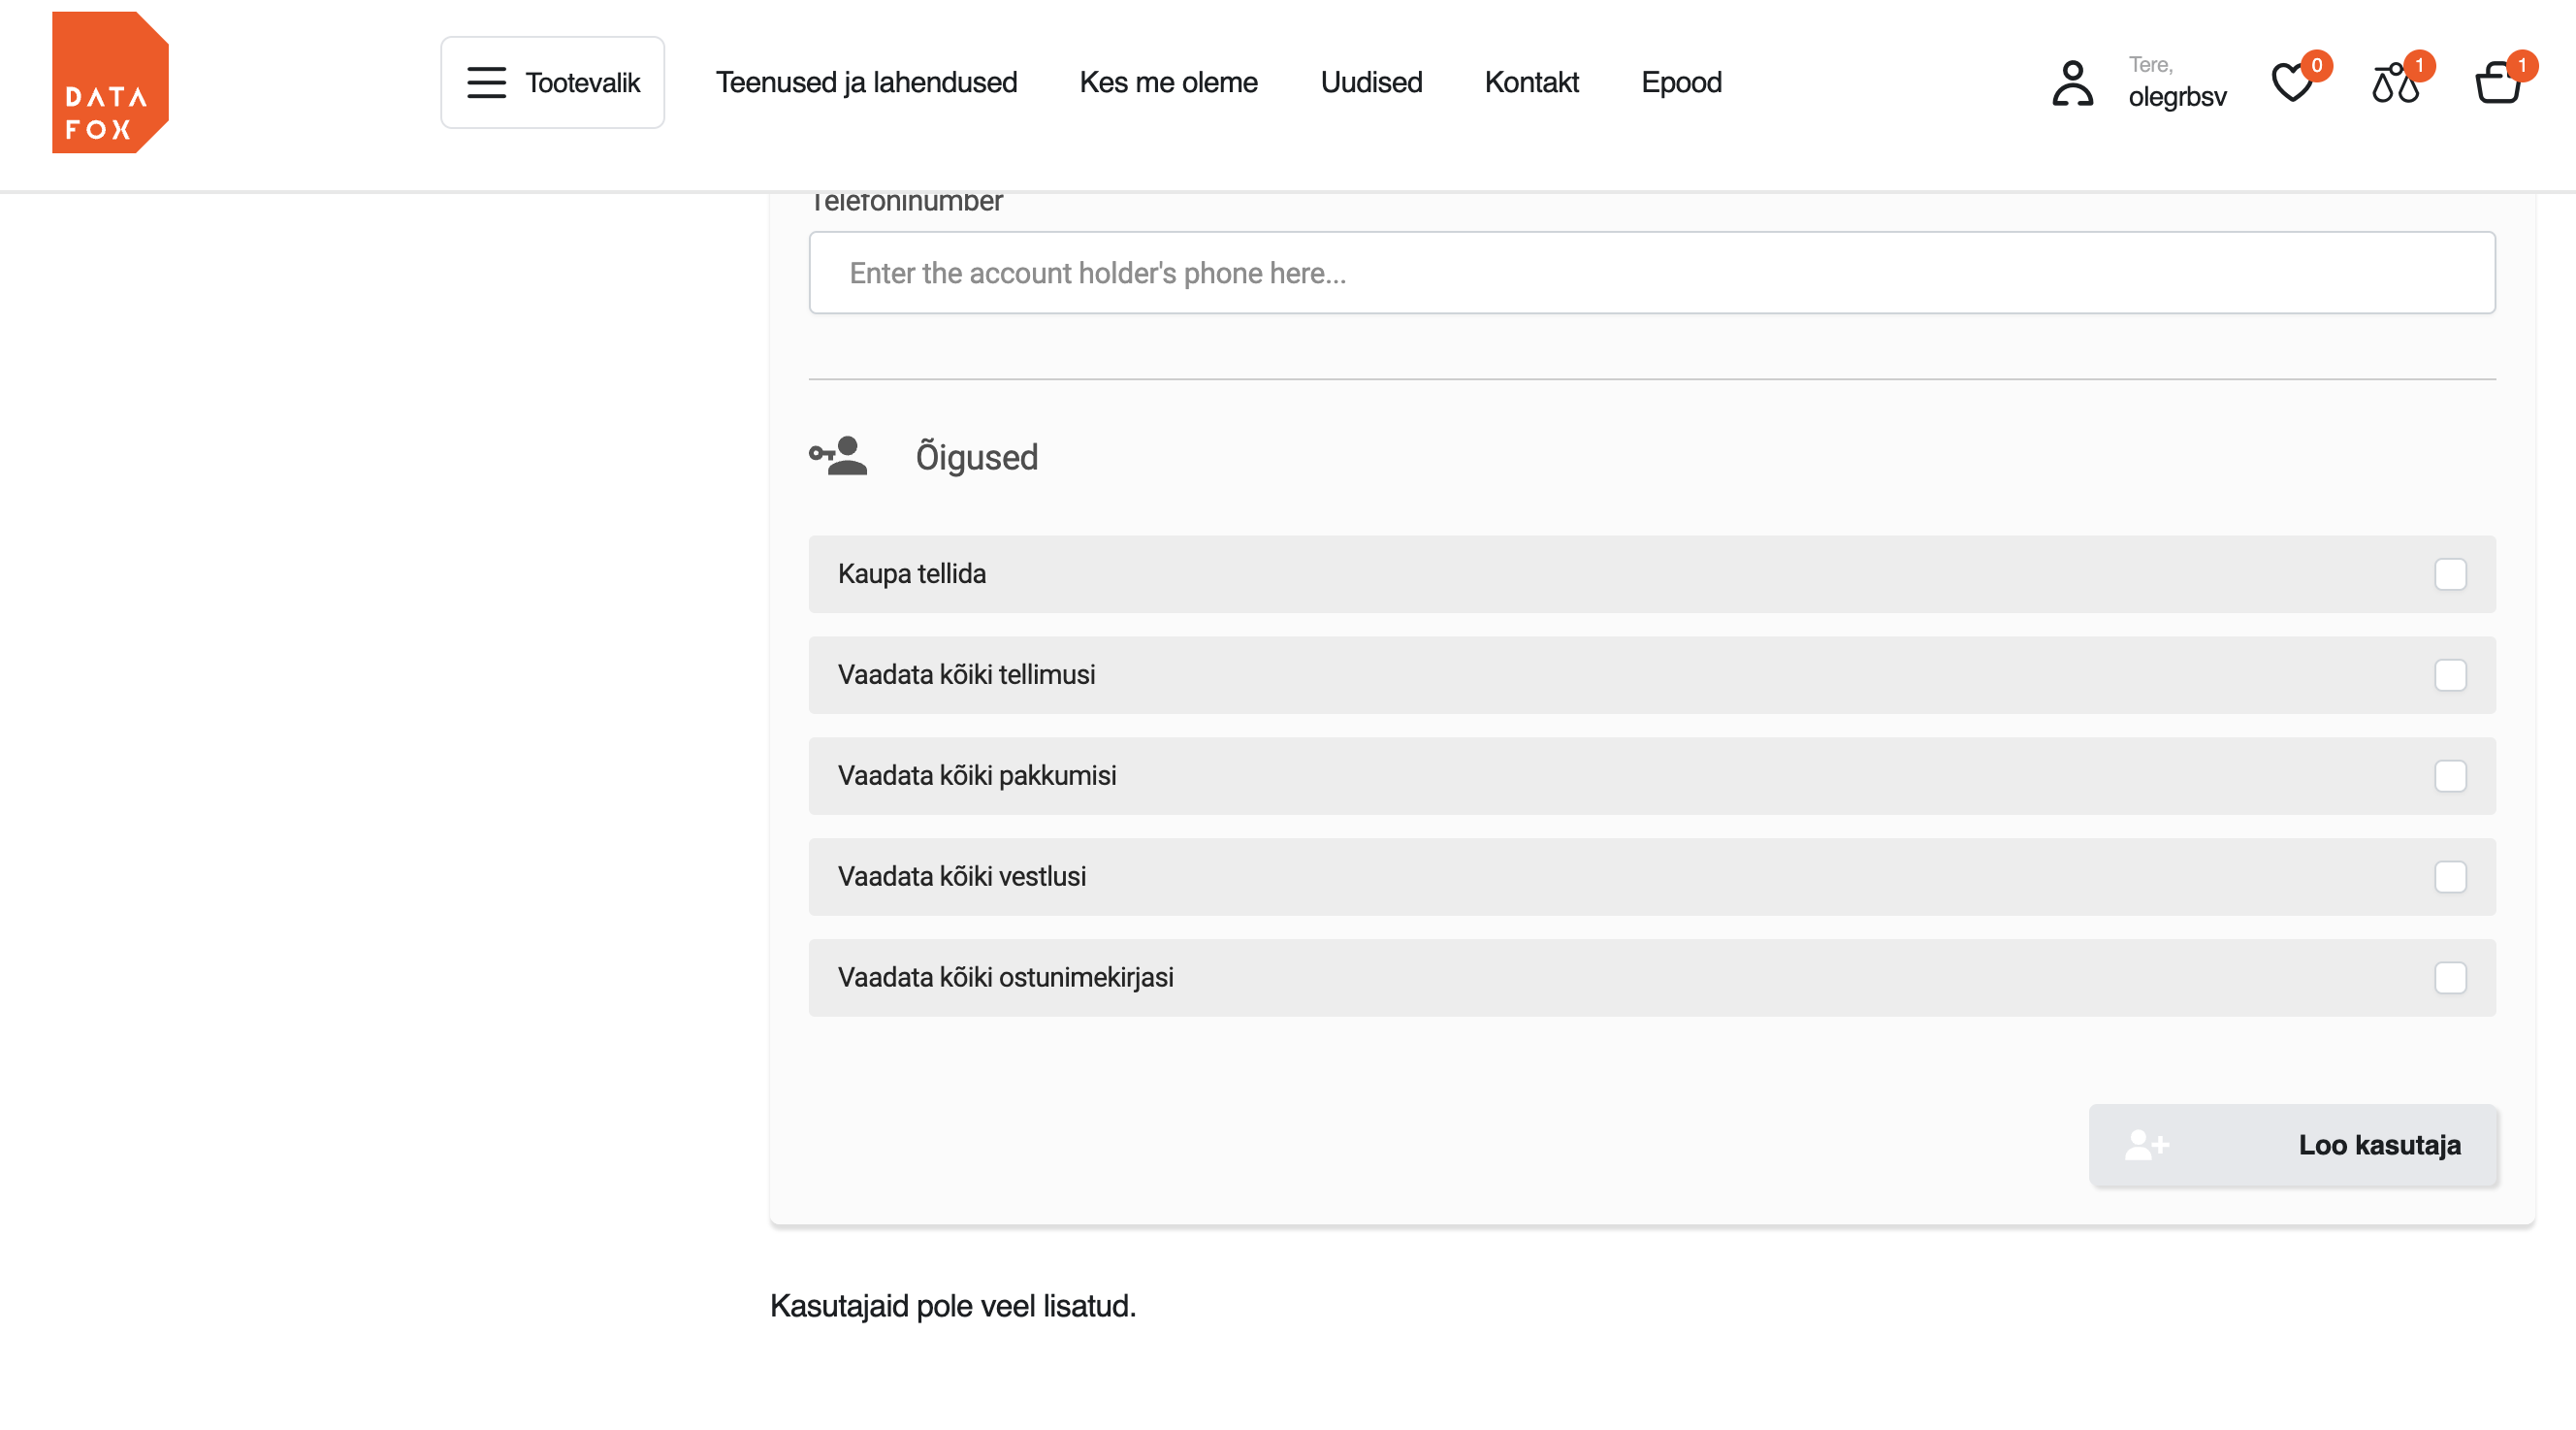Screen dimensions: 2576x1430
Task: Open the hamburger Tootevalik menu
Action: pyautogui.click(x=552, y=82)
